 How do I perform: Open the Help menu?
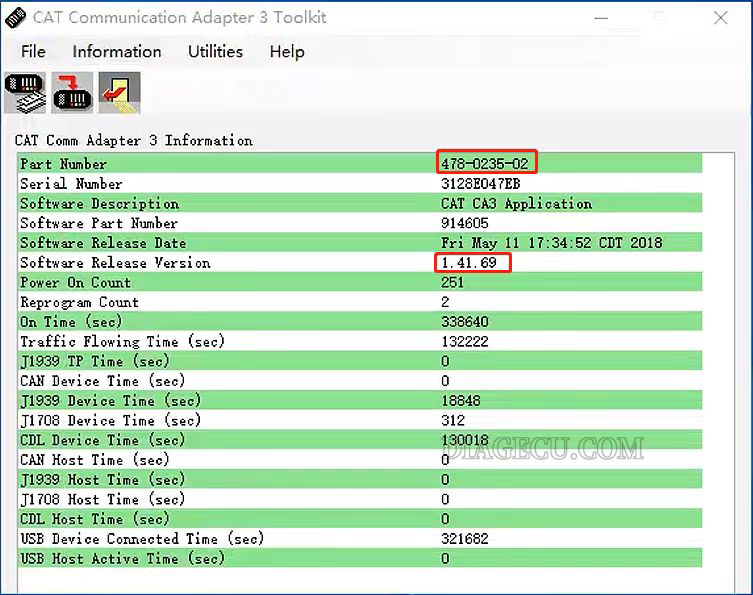[287, 51]
